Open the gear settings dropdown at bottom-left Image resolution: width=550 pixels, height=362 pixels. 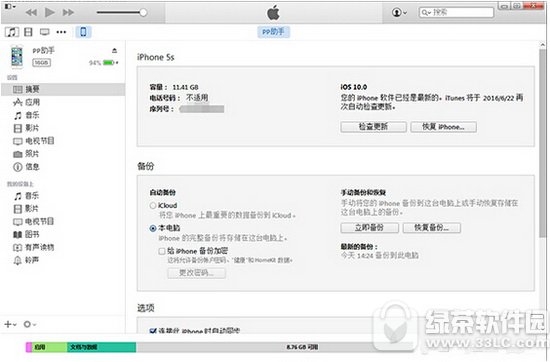(30, 324)
